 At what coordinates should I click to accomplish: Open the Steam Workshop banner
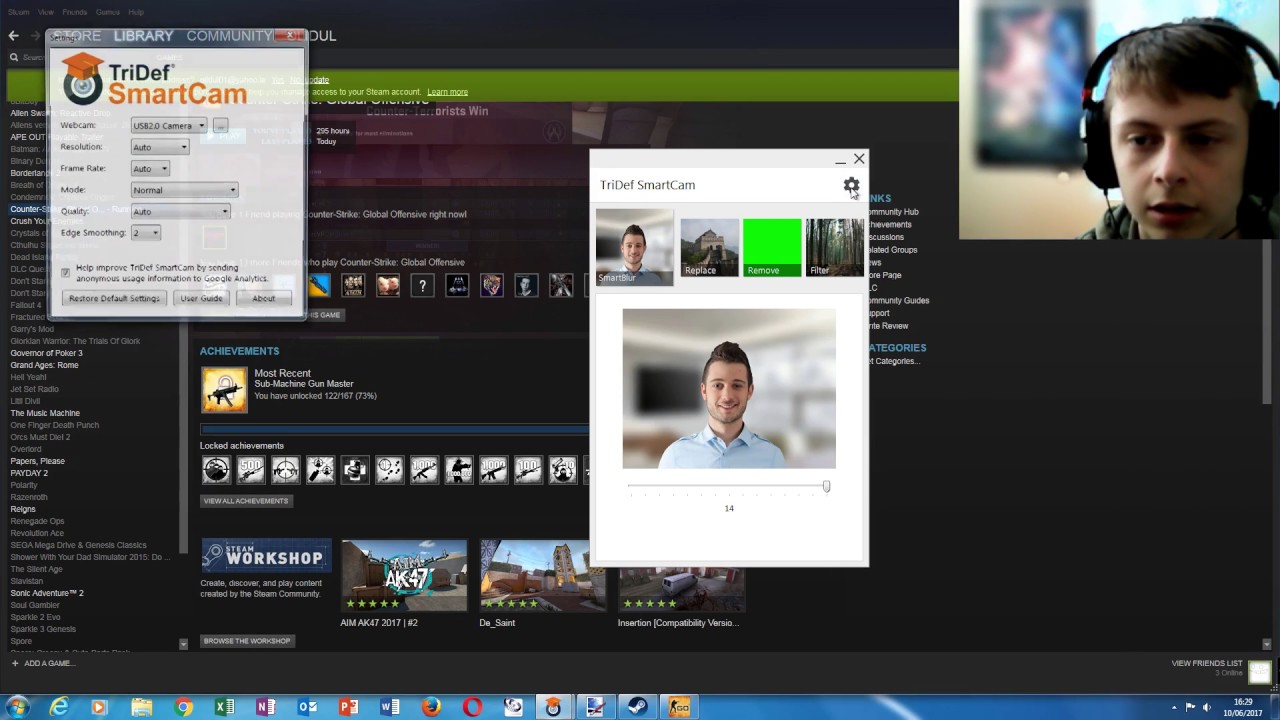(x=266, y=555)
